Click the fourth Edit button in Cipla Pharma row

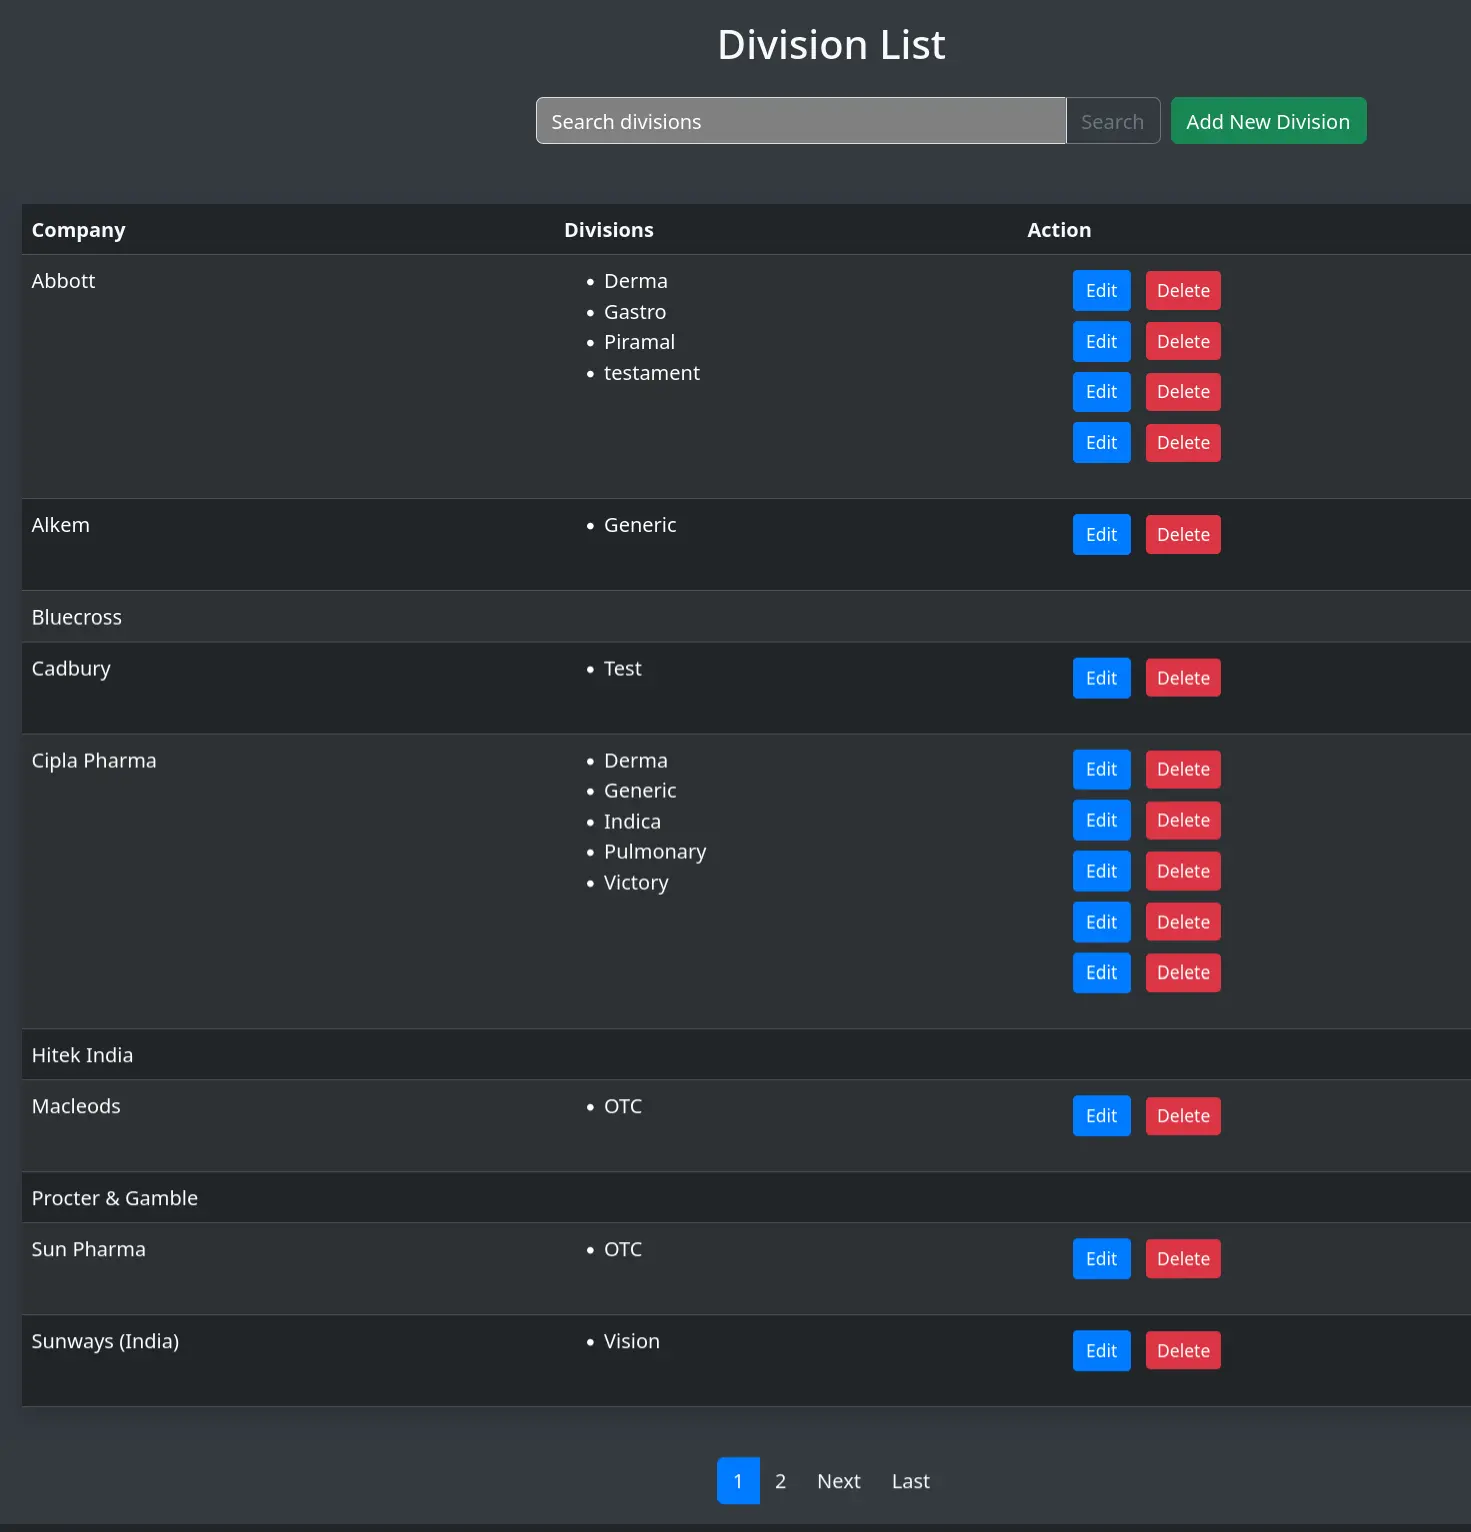pos(1101,922)
